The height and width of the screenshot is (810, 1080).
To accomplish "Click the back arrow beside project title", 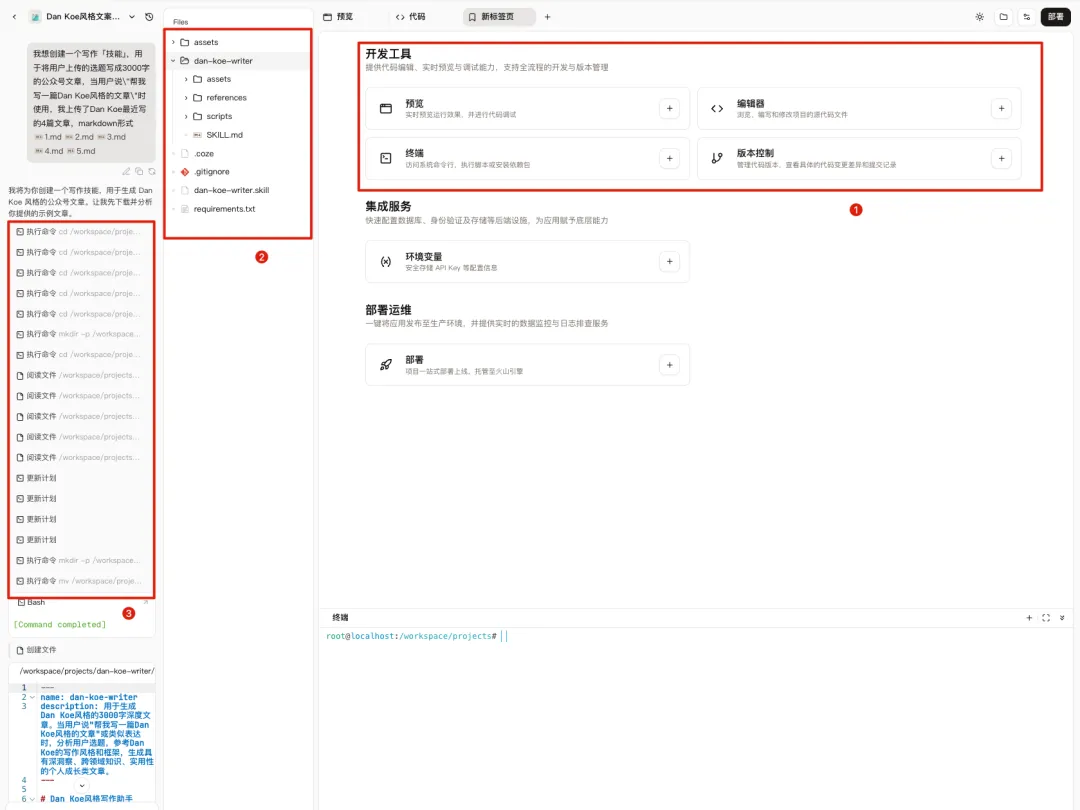I will (14, 17).
